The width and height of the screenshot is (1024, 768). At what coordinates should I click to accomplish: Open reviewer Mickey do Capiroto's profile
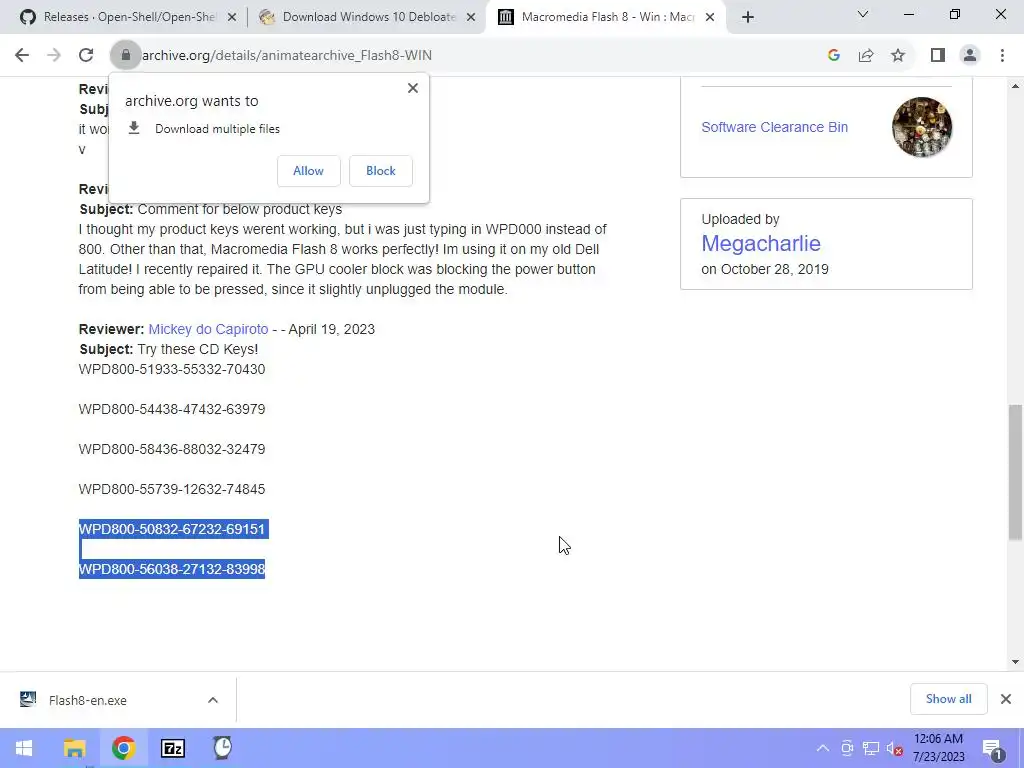208,329
